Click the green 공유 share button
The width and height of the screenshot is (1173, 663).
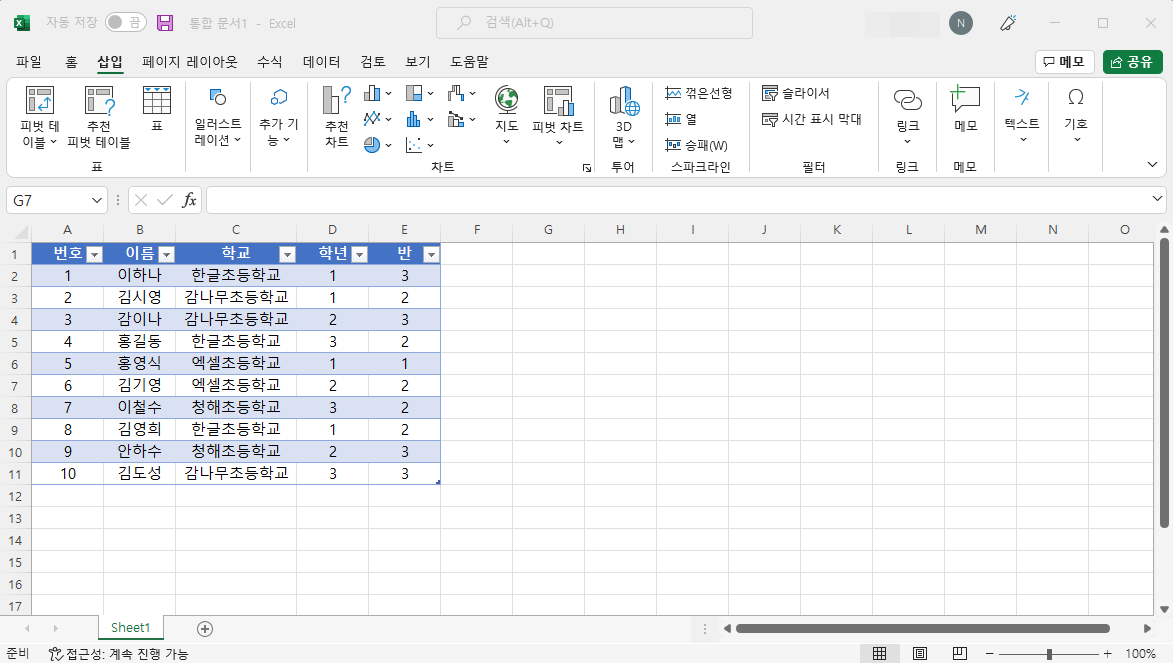[1131, 61]
